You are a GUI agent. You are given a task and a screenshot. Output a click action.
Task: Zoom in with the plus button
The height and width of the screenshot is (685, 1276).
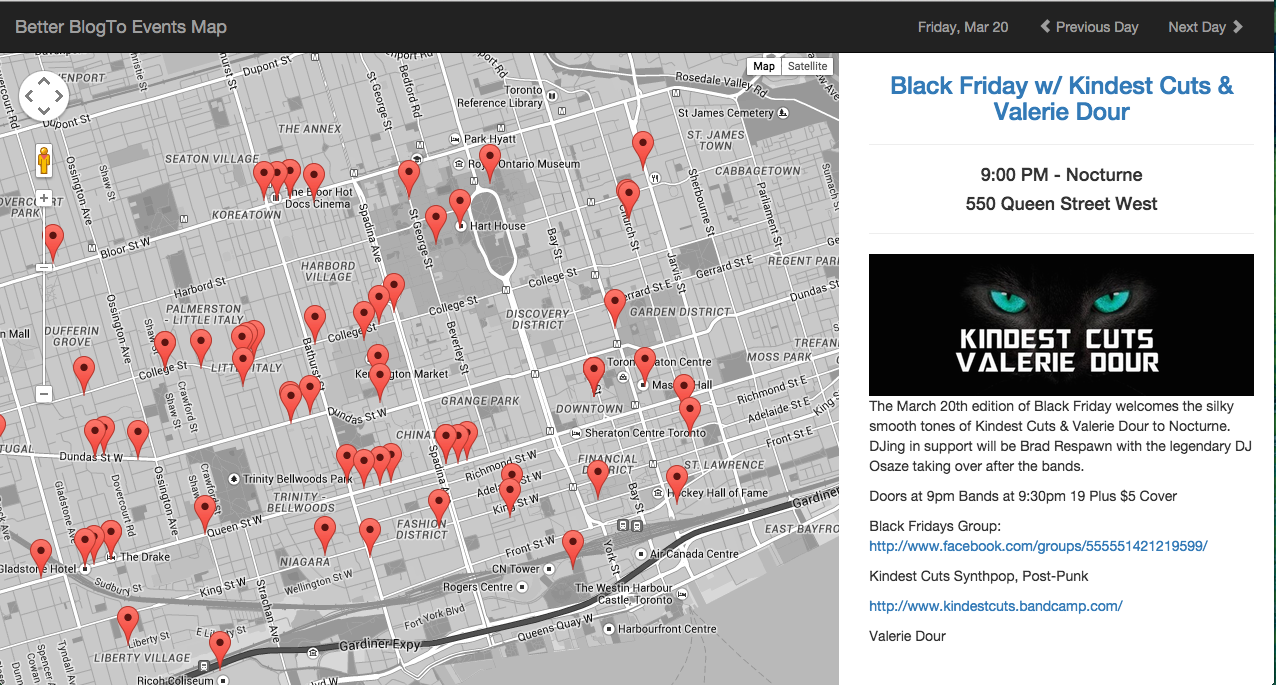click(x=44, y=198)
